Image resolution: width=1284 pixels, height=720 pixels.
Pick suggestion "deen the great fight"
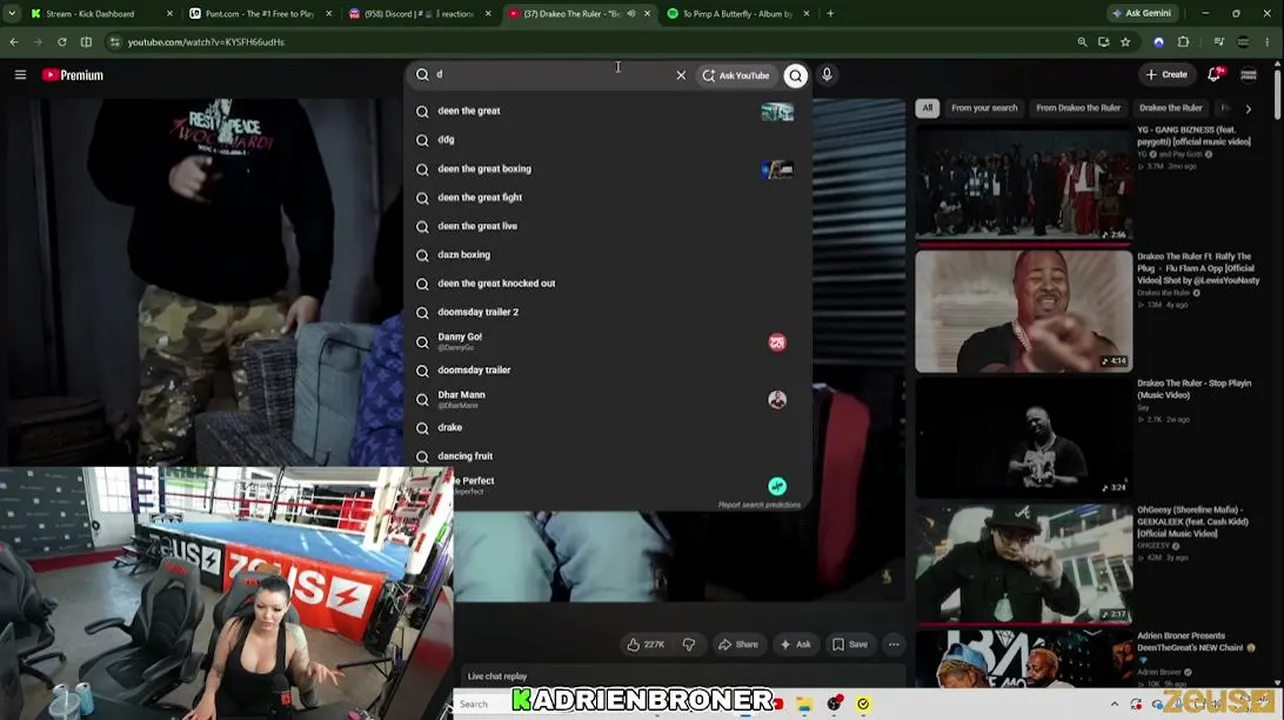click(x=609, y=197)
